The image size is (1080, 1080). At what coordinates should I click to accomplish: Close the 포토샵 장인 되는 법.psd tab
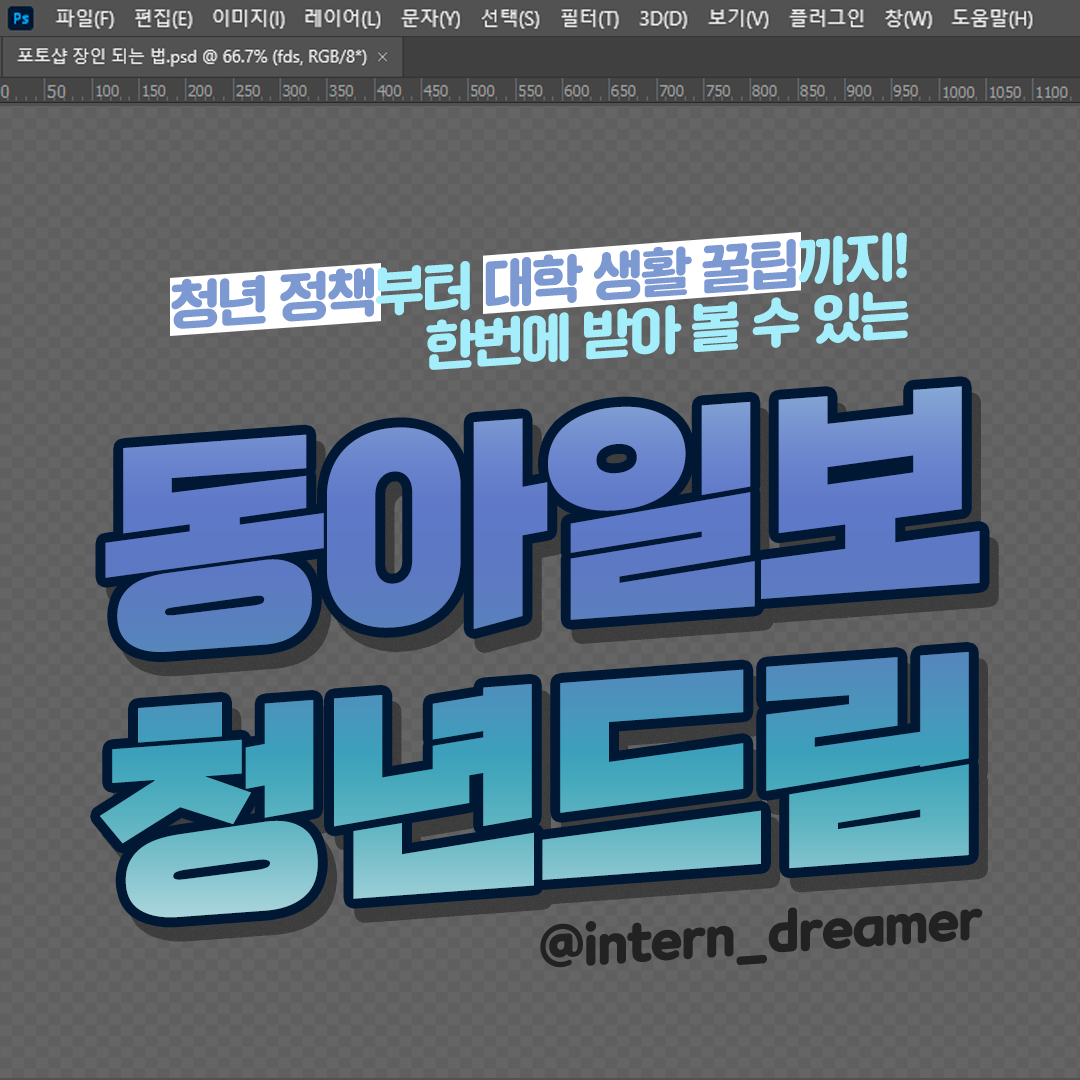pyautogui.click(x=382, y=57)
